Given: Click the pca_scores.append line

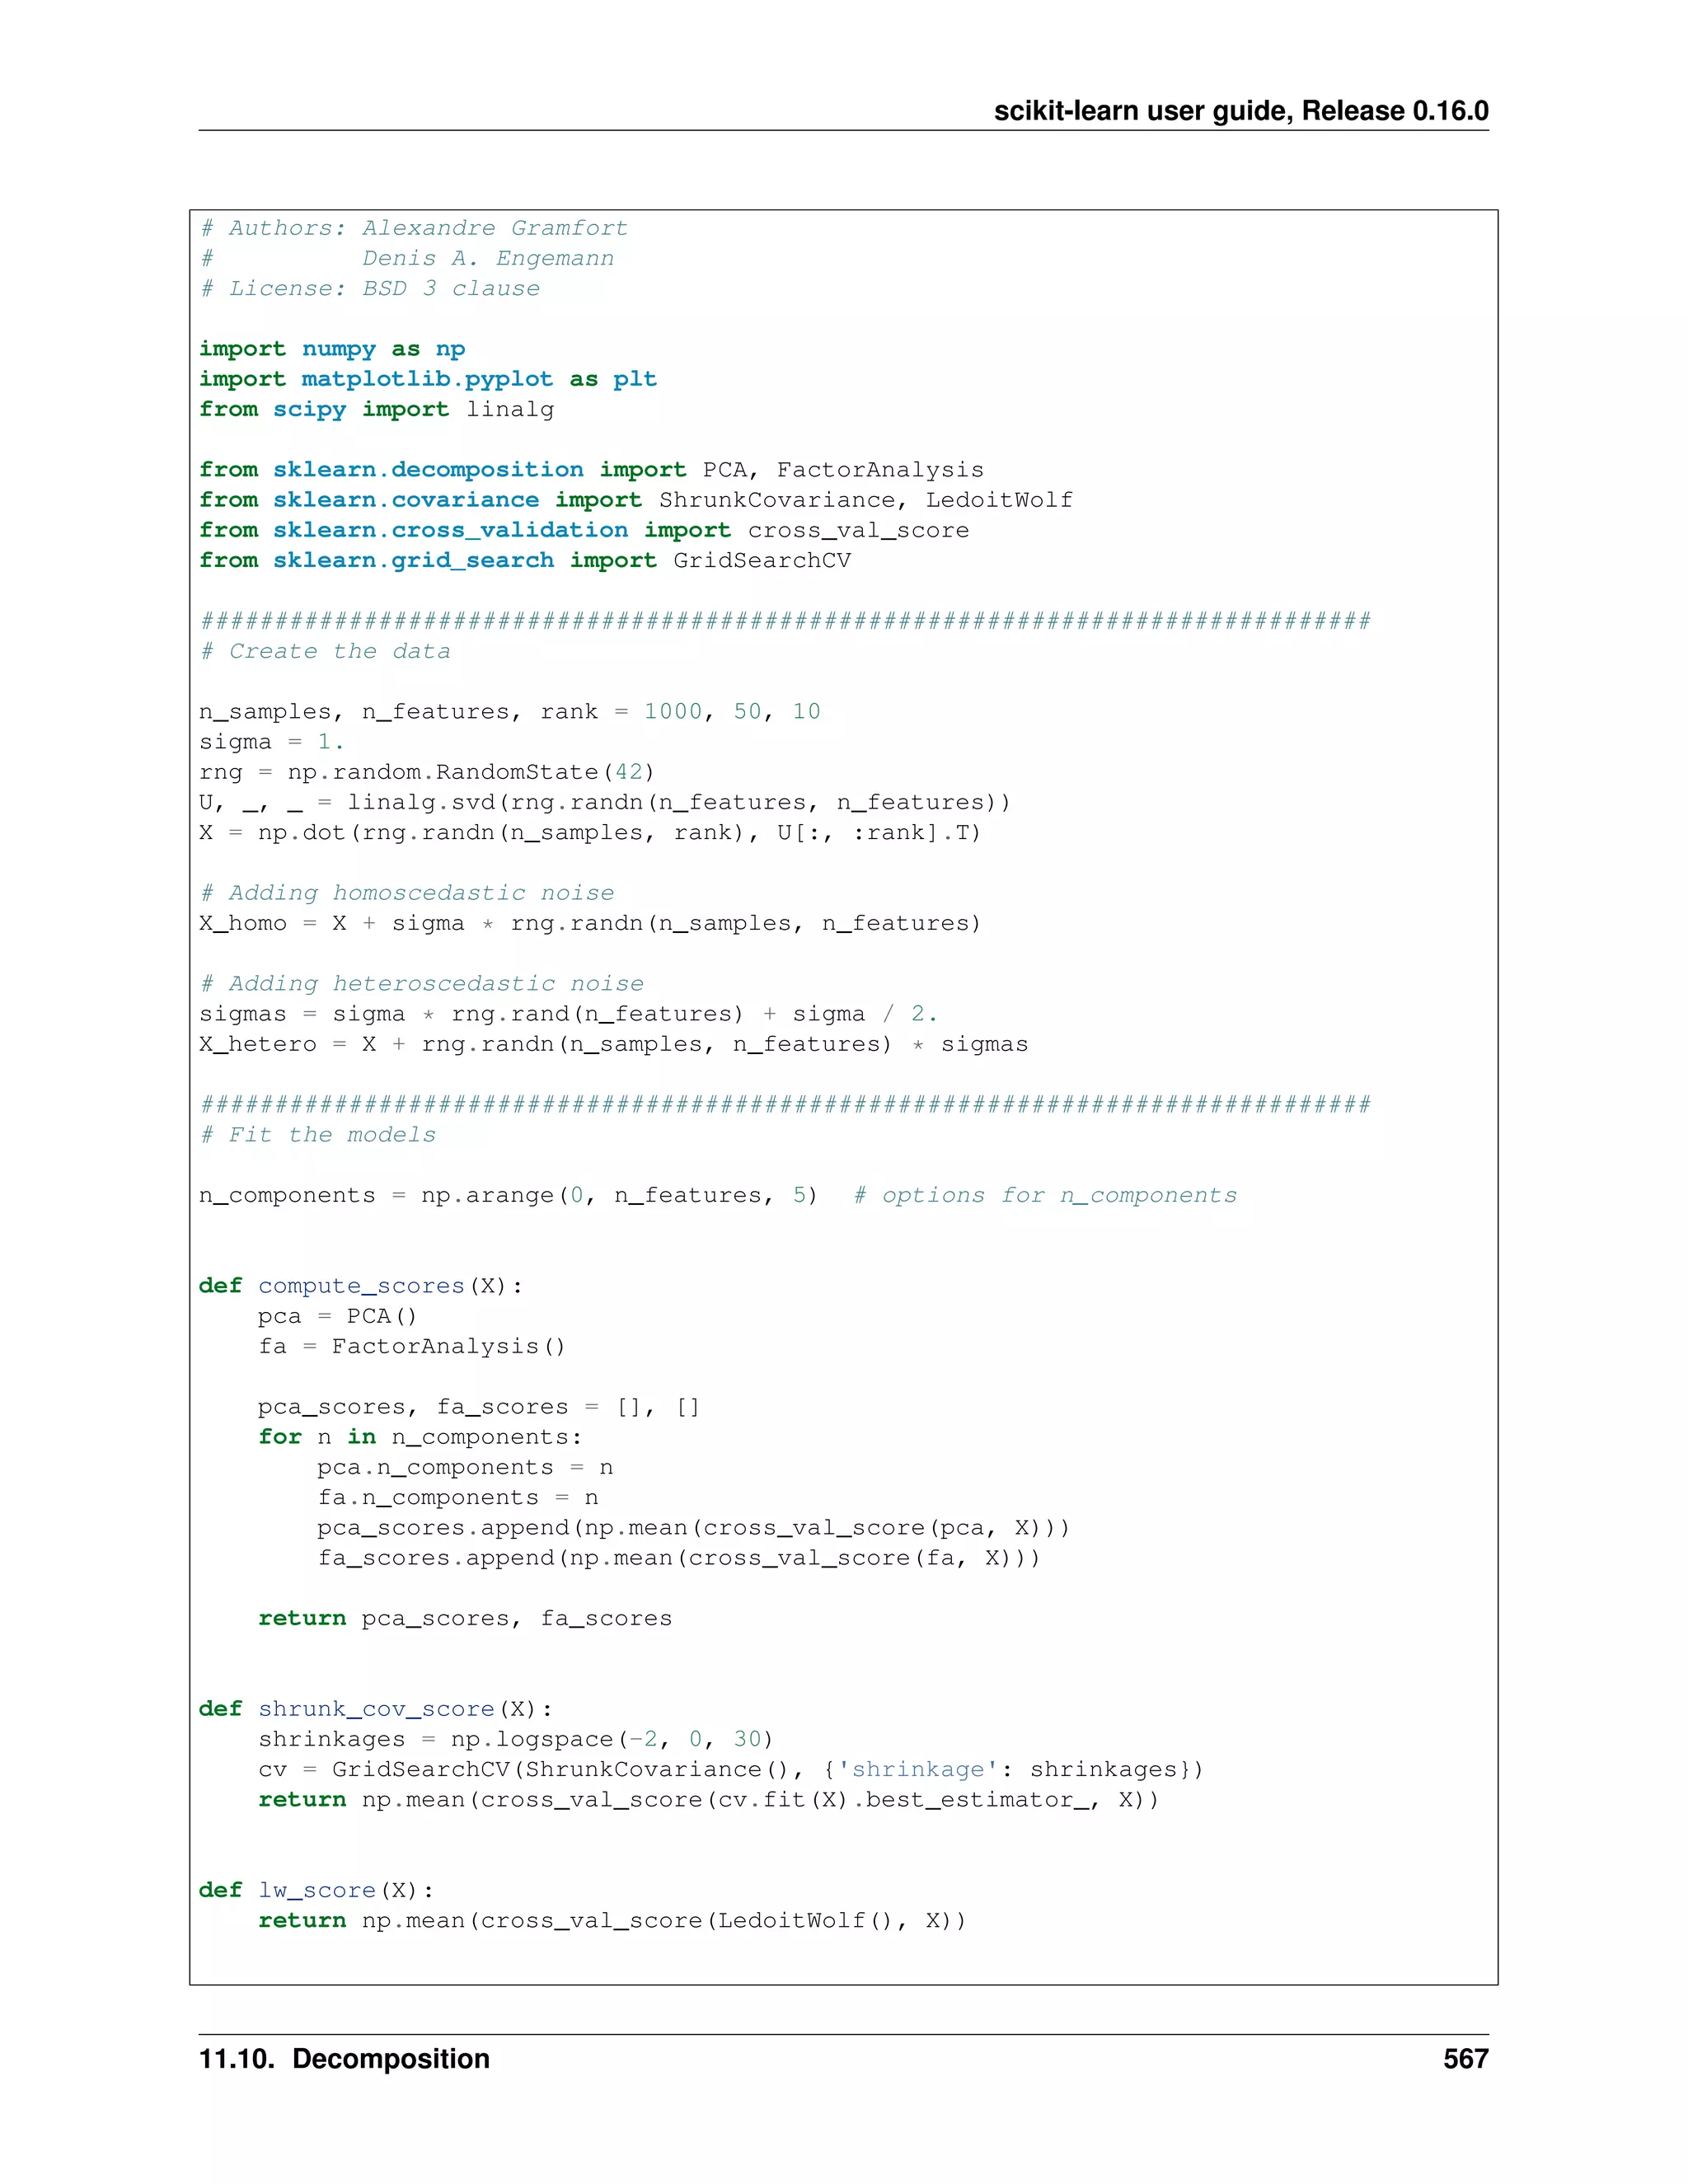Looking at the screenshot, I should 694,1528.
